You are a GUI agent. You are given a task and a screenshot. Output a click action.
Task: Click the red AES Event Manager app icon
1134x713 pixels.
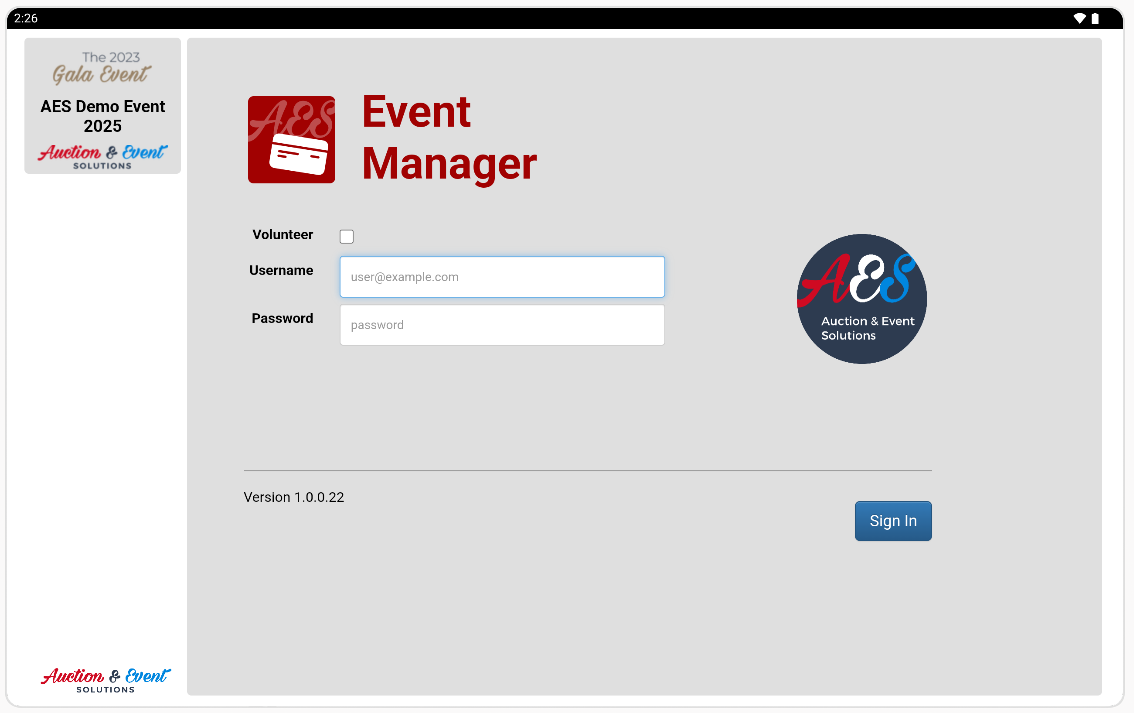(291, 140)
